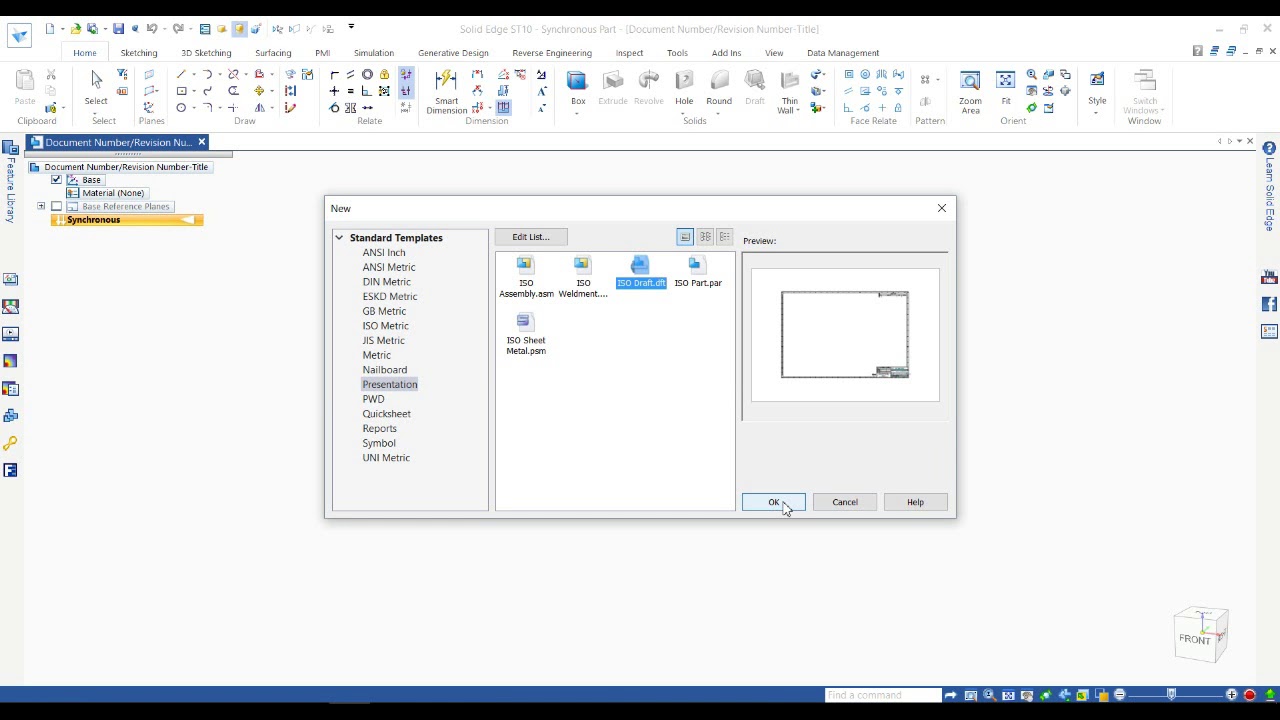Expand the Base Reference Planes node
Image resolution: width=1280 pixels, height=720 pixels.
click(41, 206)
